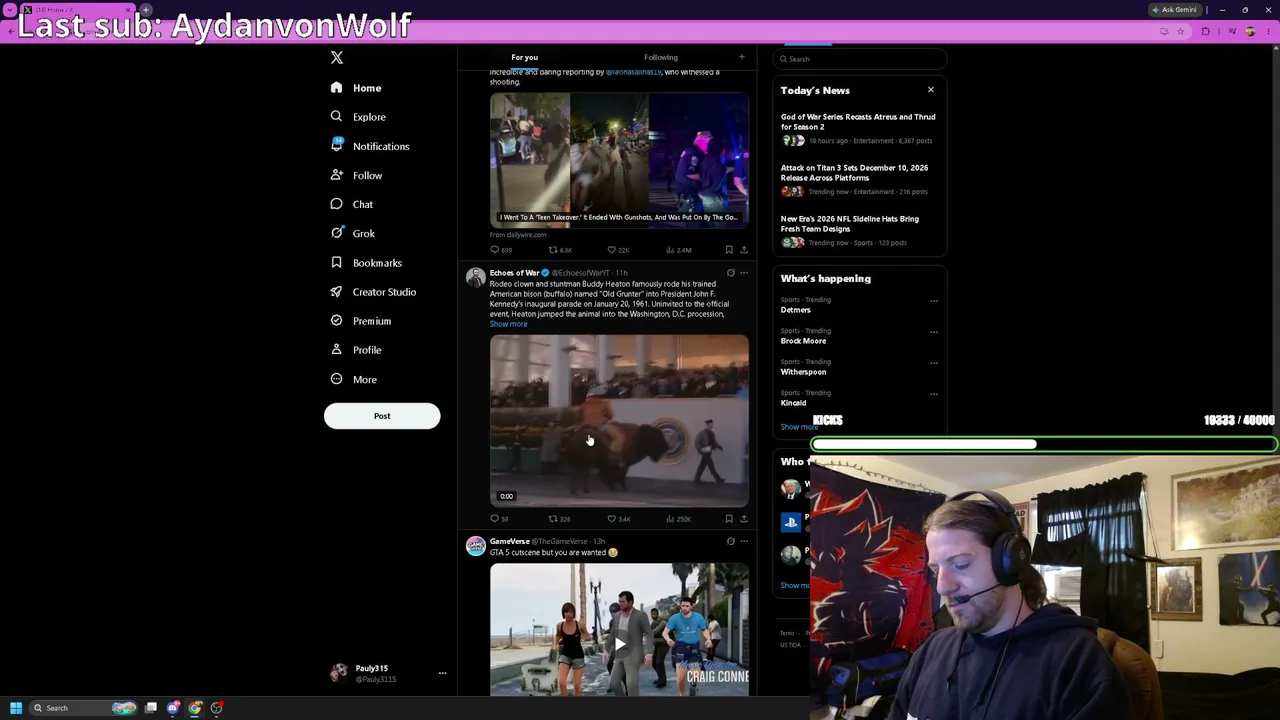This screenshot has width=1280, height=720.
Task: Open the Home icon in sidebar
Action: click(337, 88)
